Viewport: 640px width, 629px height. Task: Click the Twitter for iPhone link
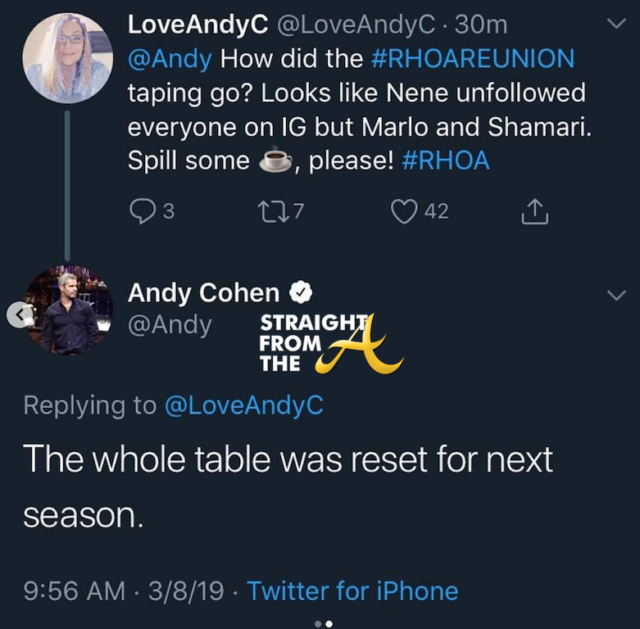(x=352, y=591)
